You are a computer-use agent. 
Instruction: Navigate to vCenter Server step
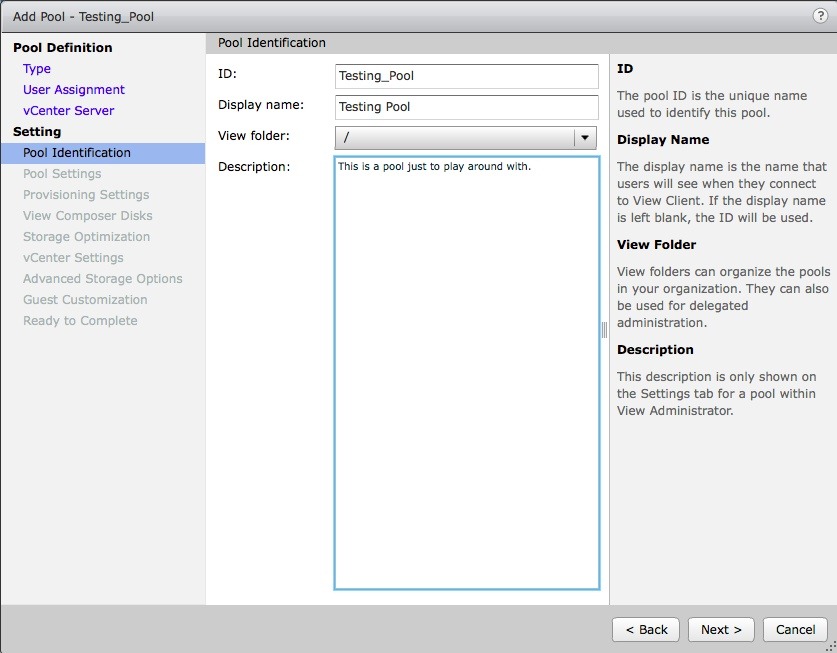click(x=69, y=111)
